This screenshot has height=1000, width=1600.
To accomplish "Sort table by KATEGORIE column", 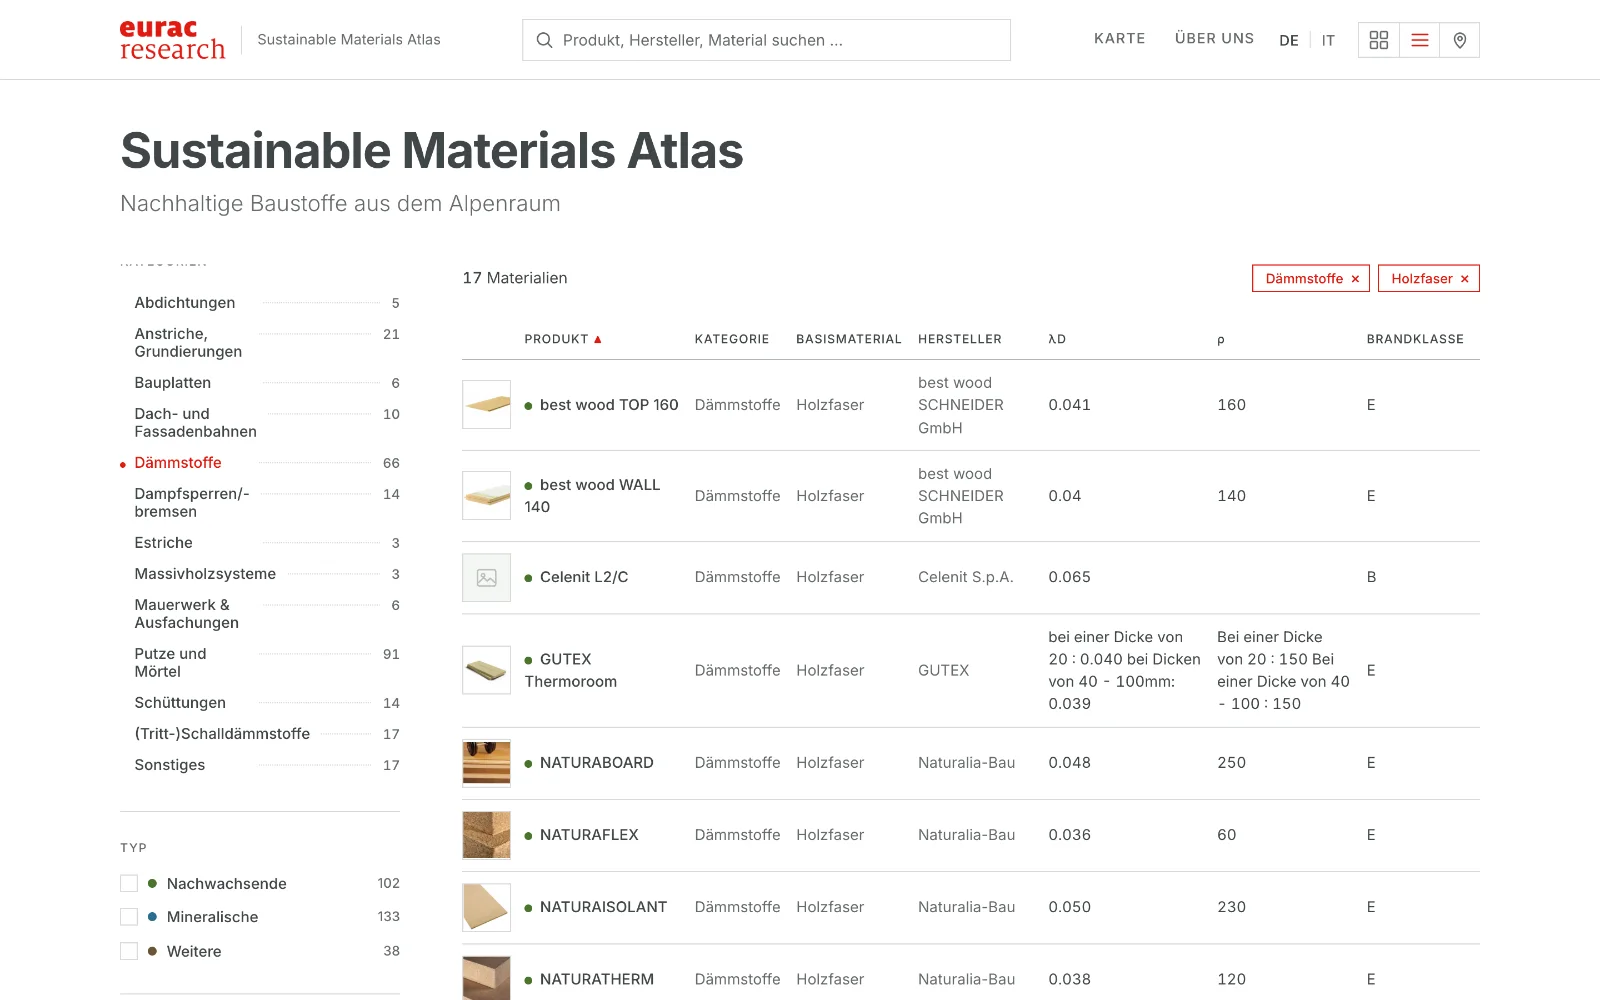I will (x=732, y=339).
